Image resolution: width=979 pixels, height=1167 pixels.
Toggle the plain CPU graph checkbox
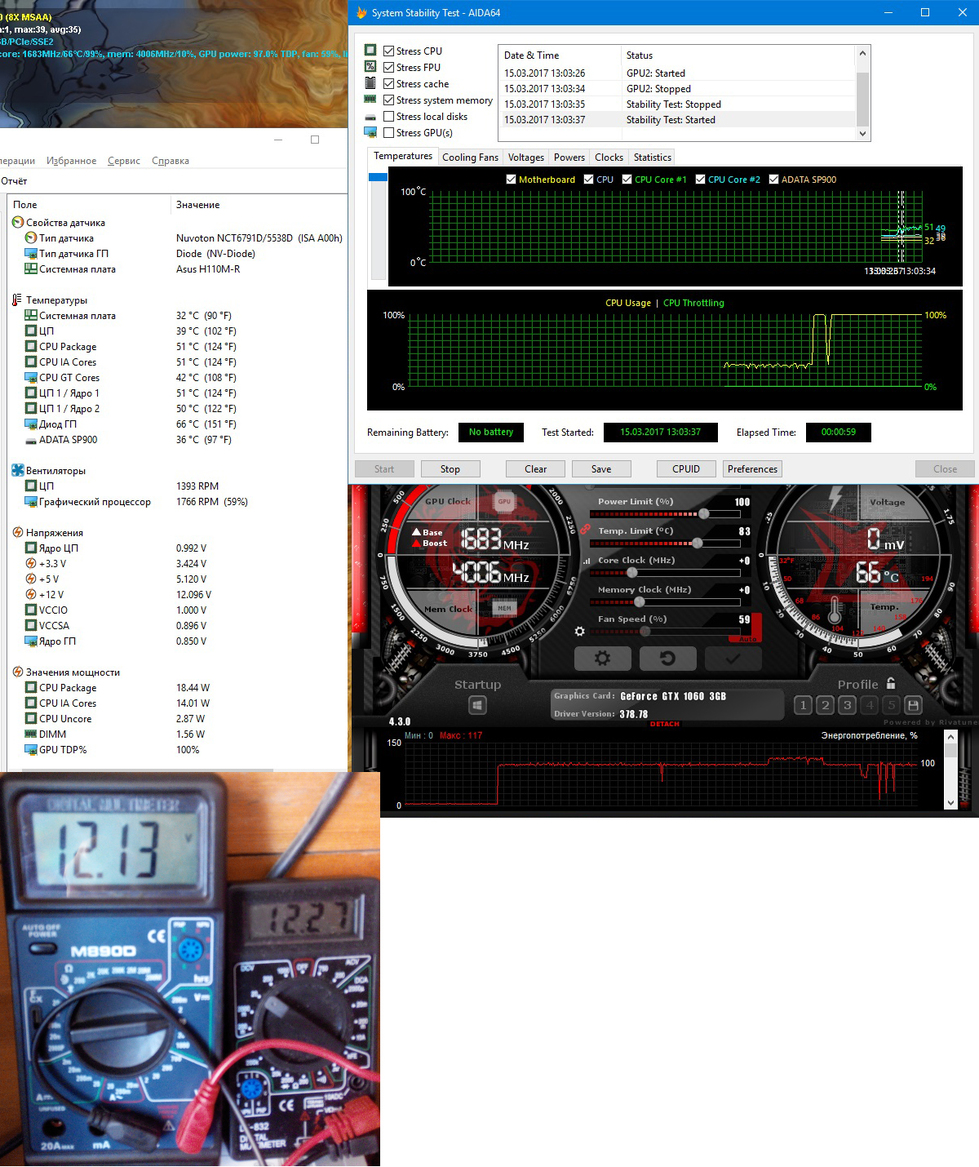tap(589, 179)
